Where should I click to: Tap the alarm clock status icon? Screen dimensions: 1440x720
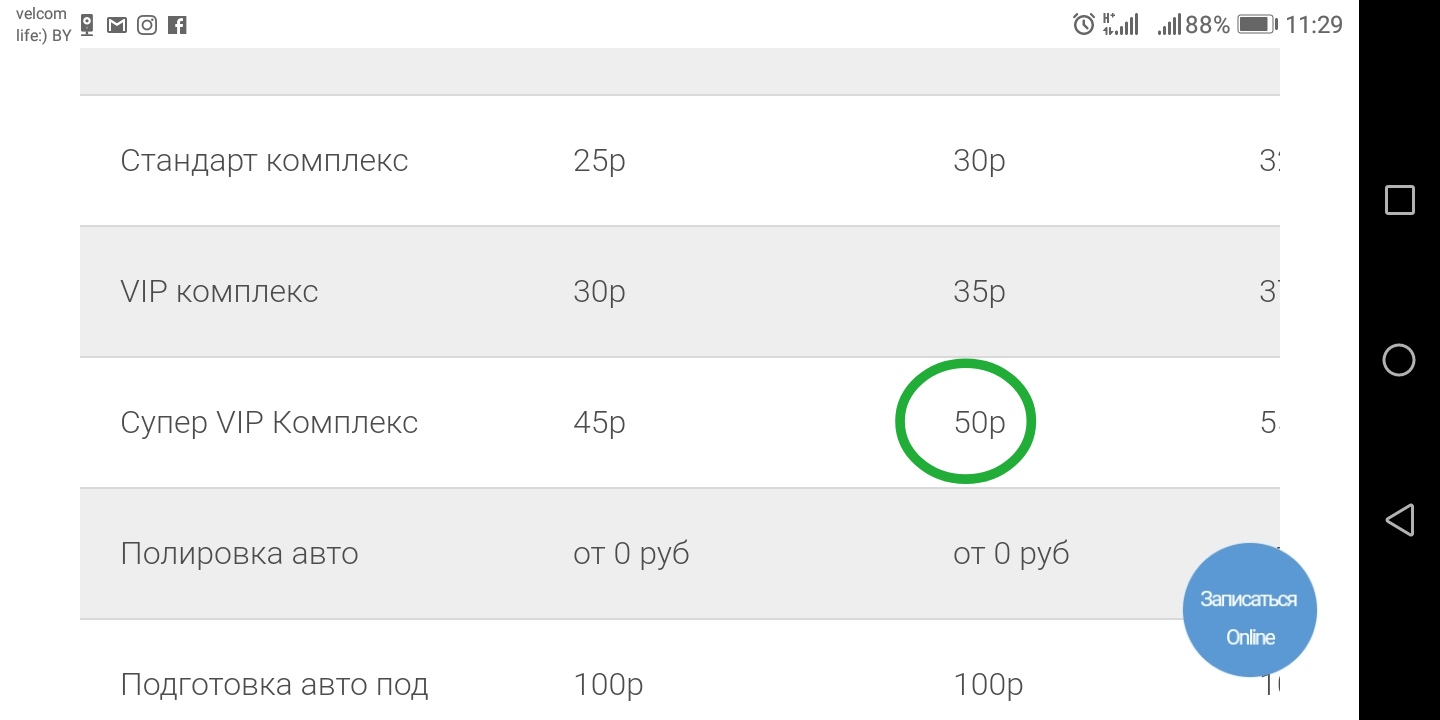[x=1083, y=25]
